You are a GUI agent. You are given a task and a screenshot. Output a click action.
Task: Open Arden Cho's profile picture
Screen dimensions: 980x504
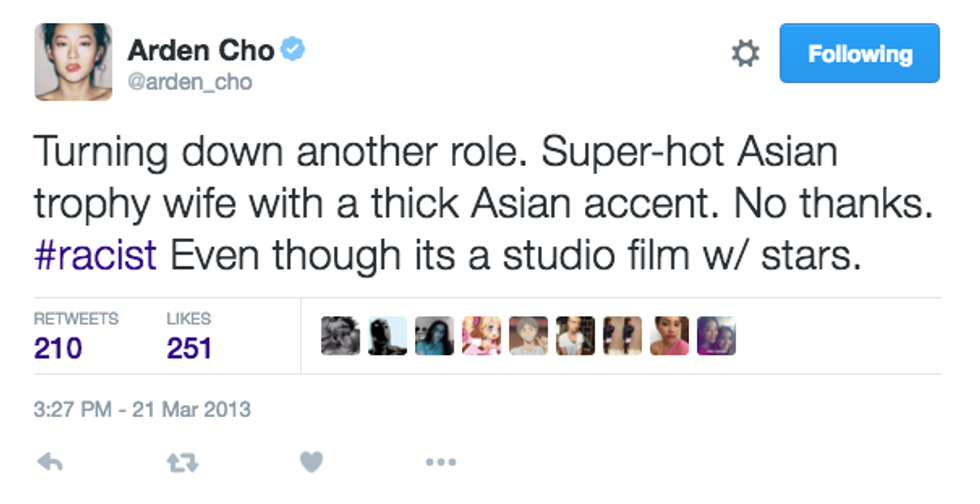click(x=73, y=62)
